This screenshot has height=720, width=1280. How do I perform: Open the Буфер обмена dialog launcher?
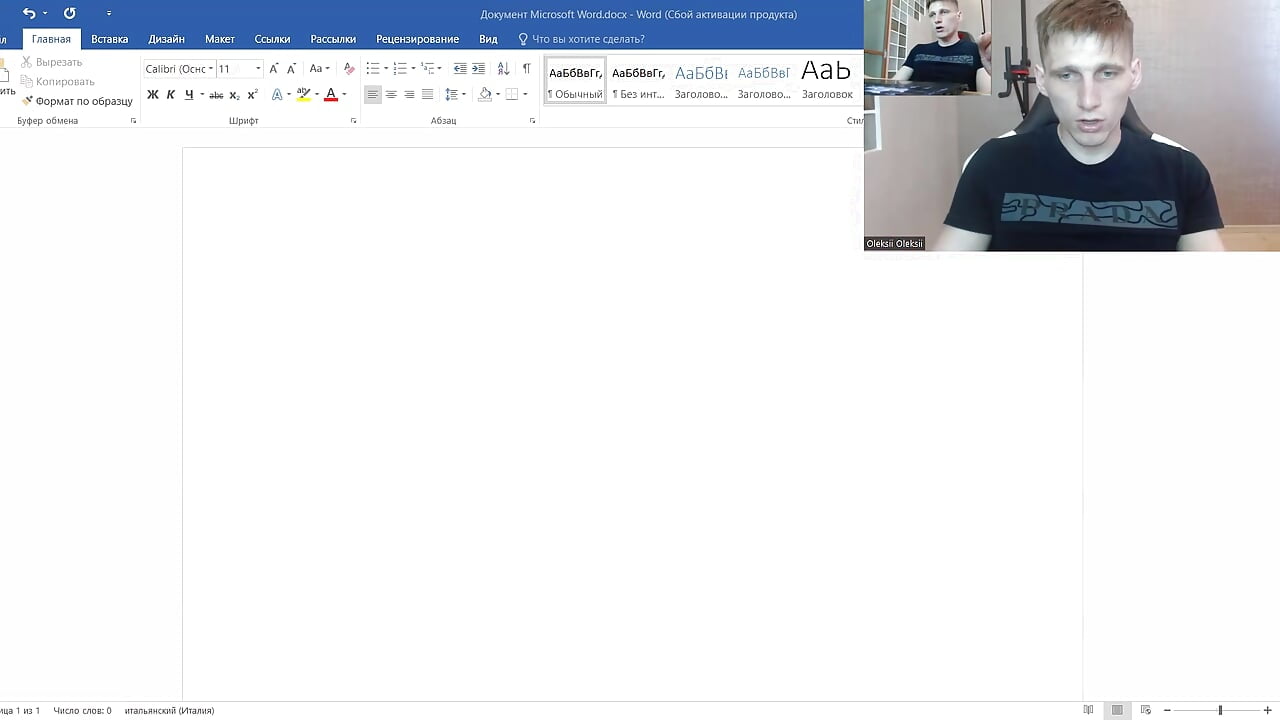click(x=133, y=121)
